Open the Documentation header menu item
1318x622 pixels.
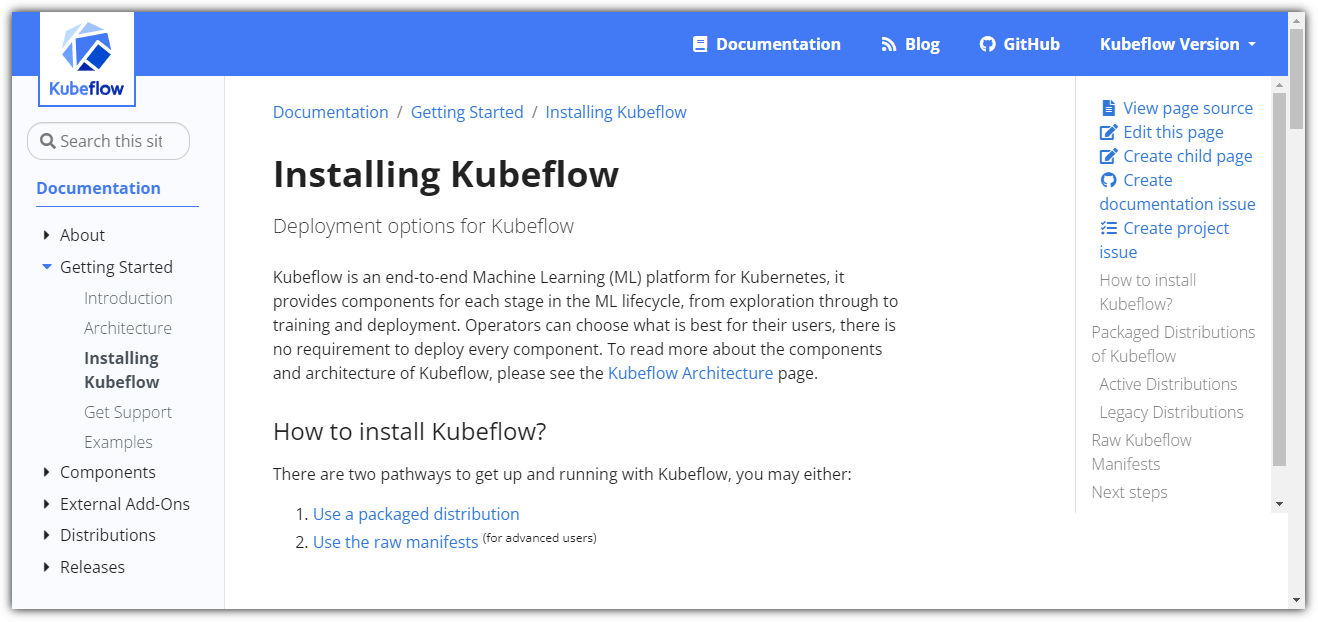(x=766, y=44)
